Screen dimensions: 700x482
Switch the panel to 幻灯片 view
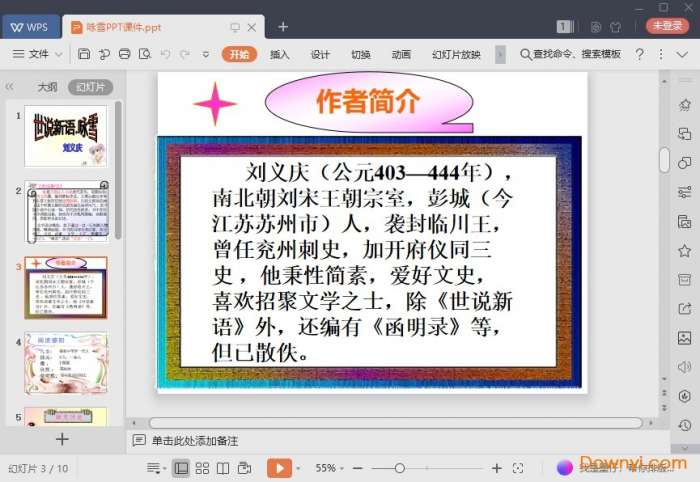(90, 87)
